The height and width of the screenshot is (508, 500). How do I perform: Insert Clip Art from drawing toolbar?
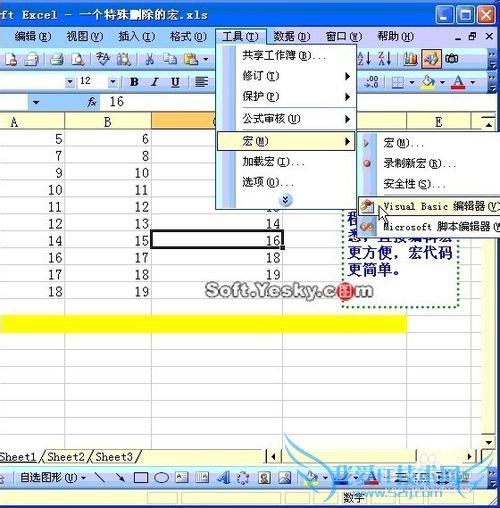pyautogui.click(x=264, y=478)
